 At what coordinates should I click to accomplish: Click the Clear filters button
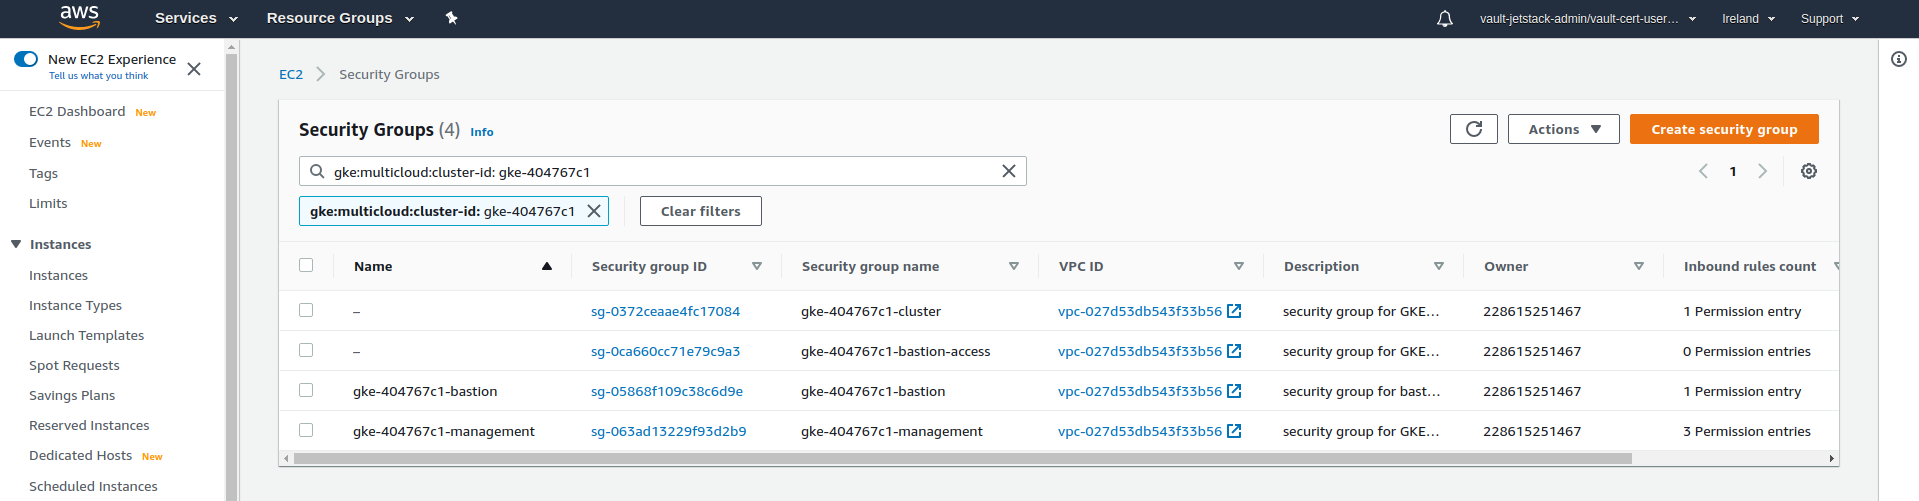[701, 211]
